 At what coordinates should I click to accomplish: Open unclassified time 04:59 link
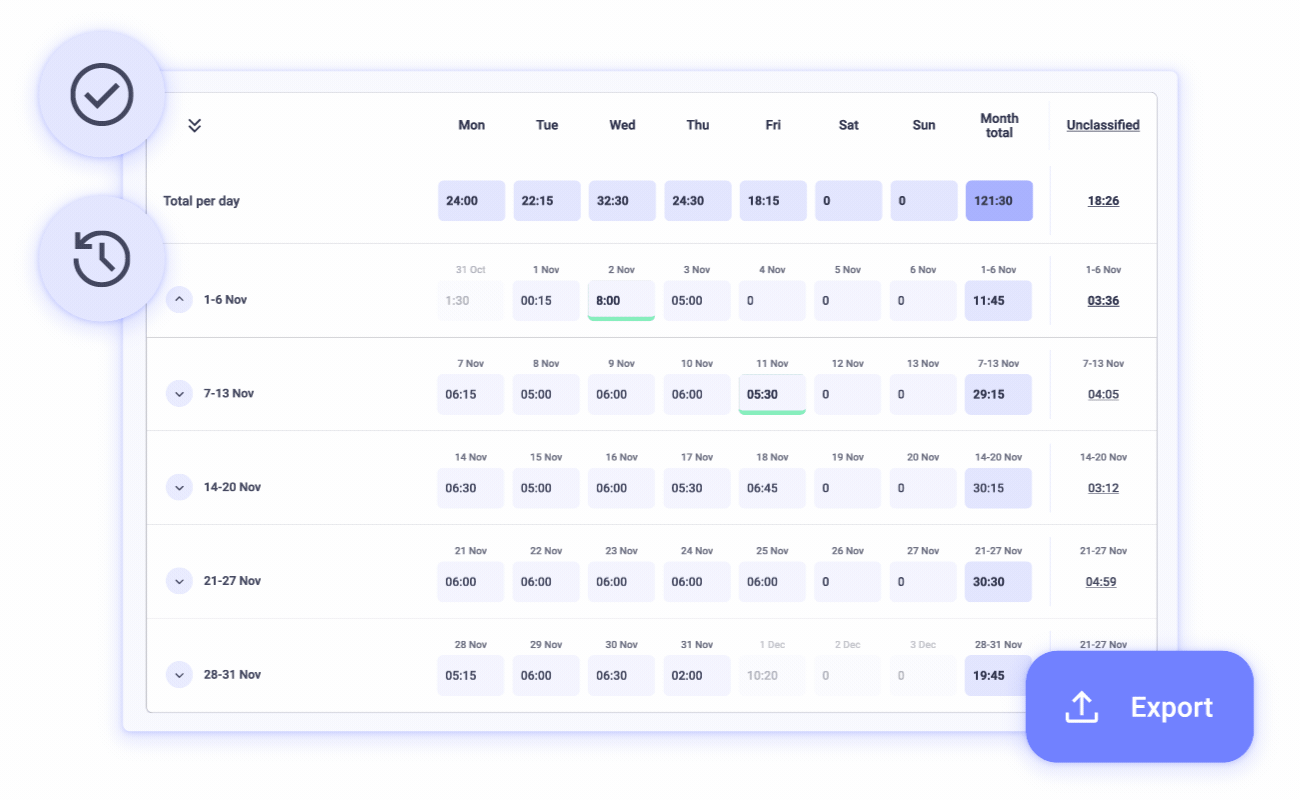1101,582
